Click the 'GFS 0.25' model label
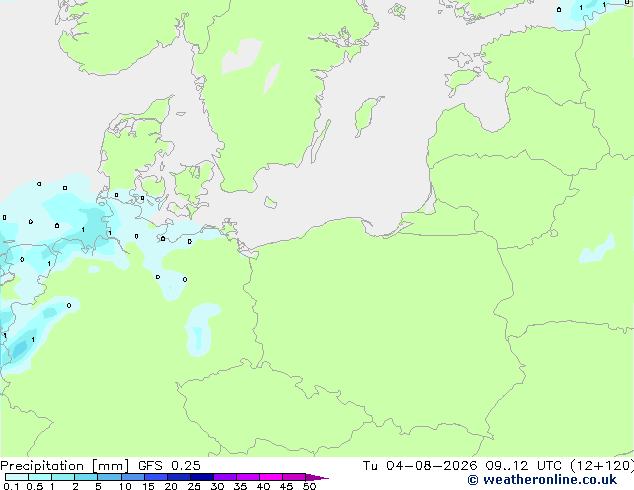634x490 pixels. [x=169, y=466]
